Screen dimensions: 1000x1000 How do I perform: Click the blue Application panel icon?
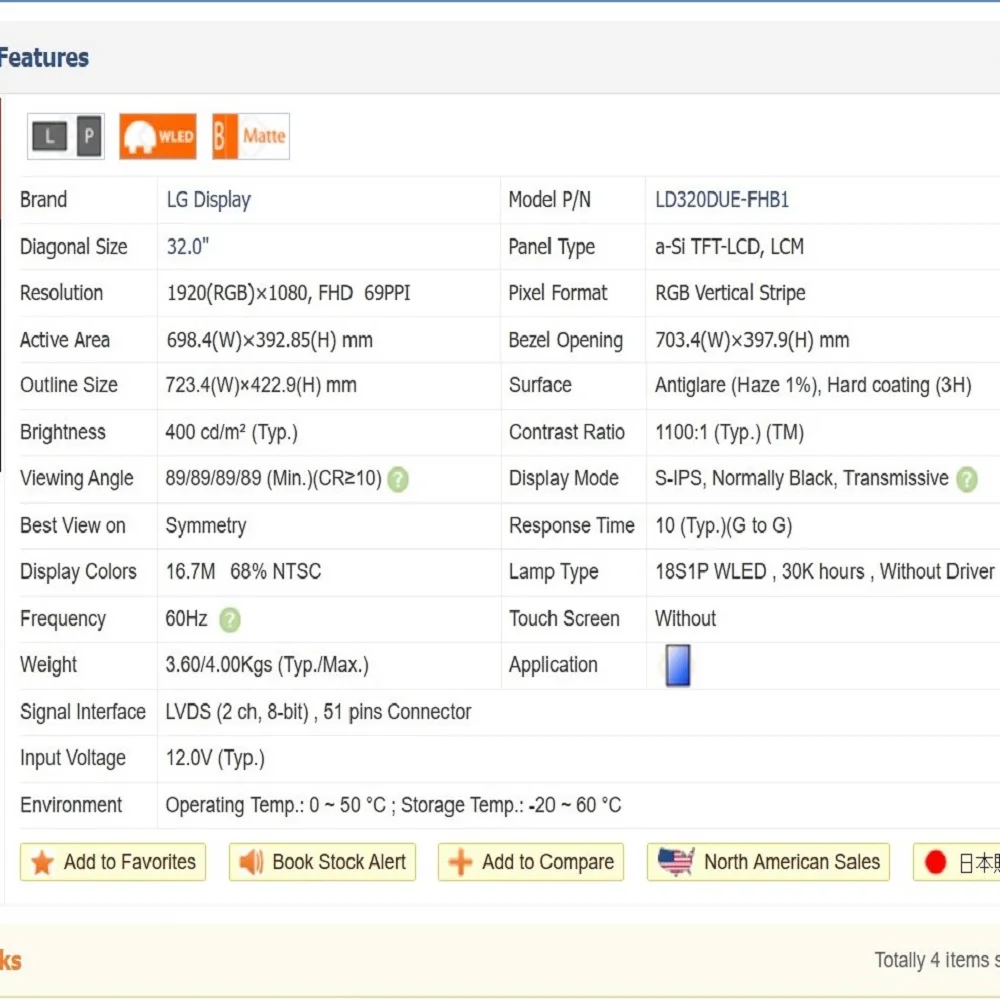pos(677,665)
